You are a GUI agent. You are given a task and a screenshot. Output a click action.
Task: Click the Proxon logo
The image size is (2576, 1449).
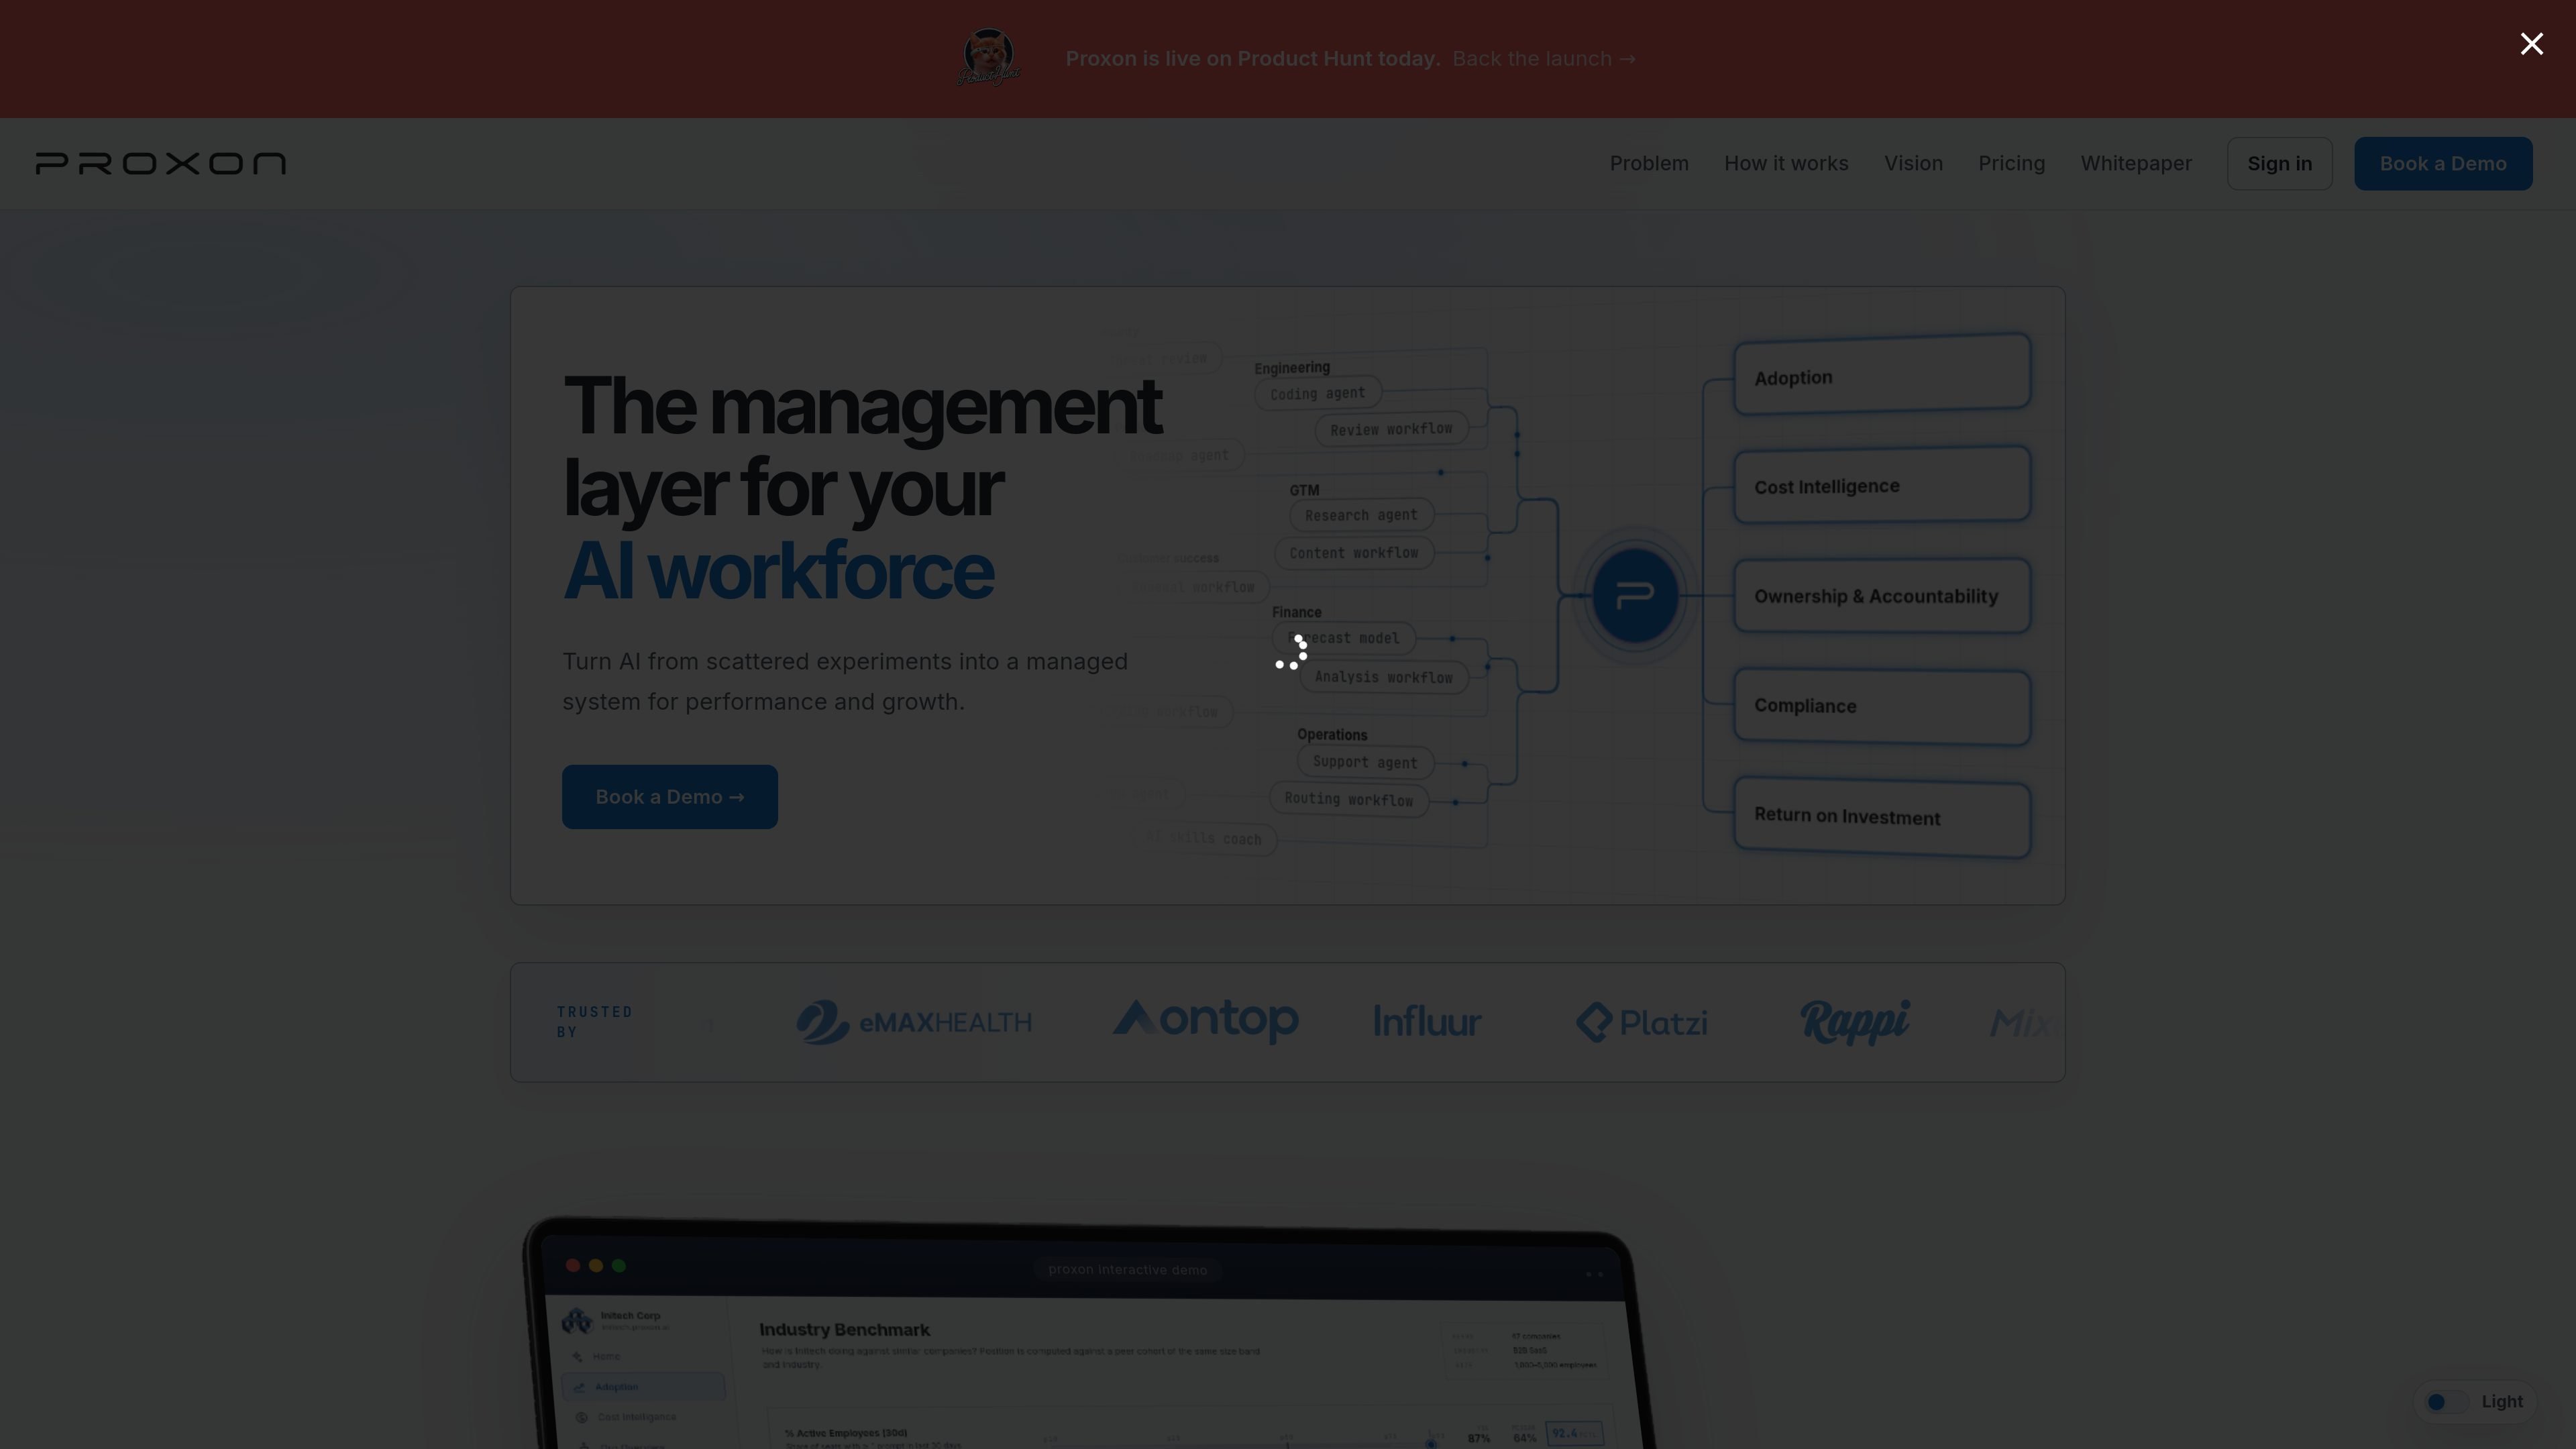[161, 163]
